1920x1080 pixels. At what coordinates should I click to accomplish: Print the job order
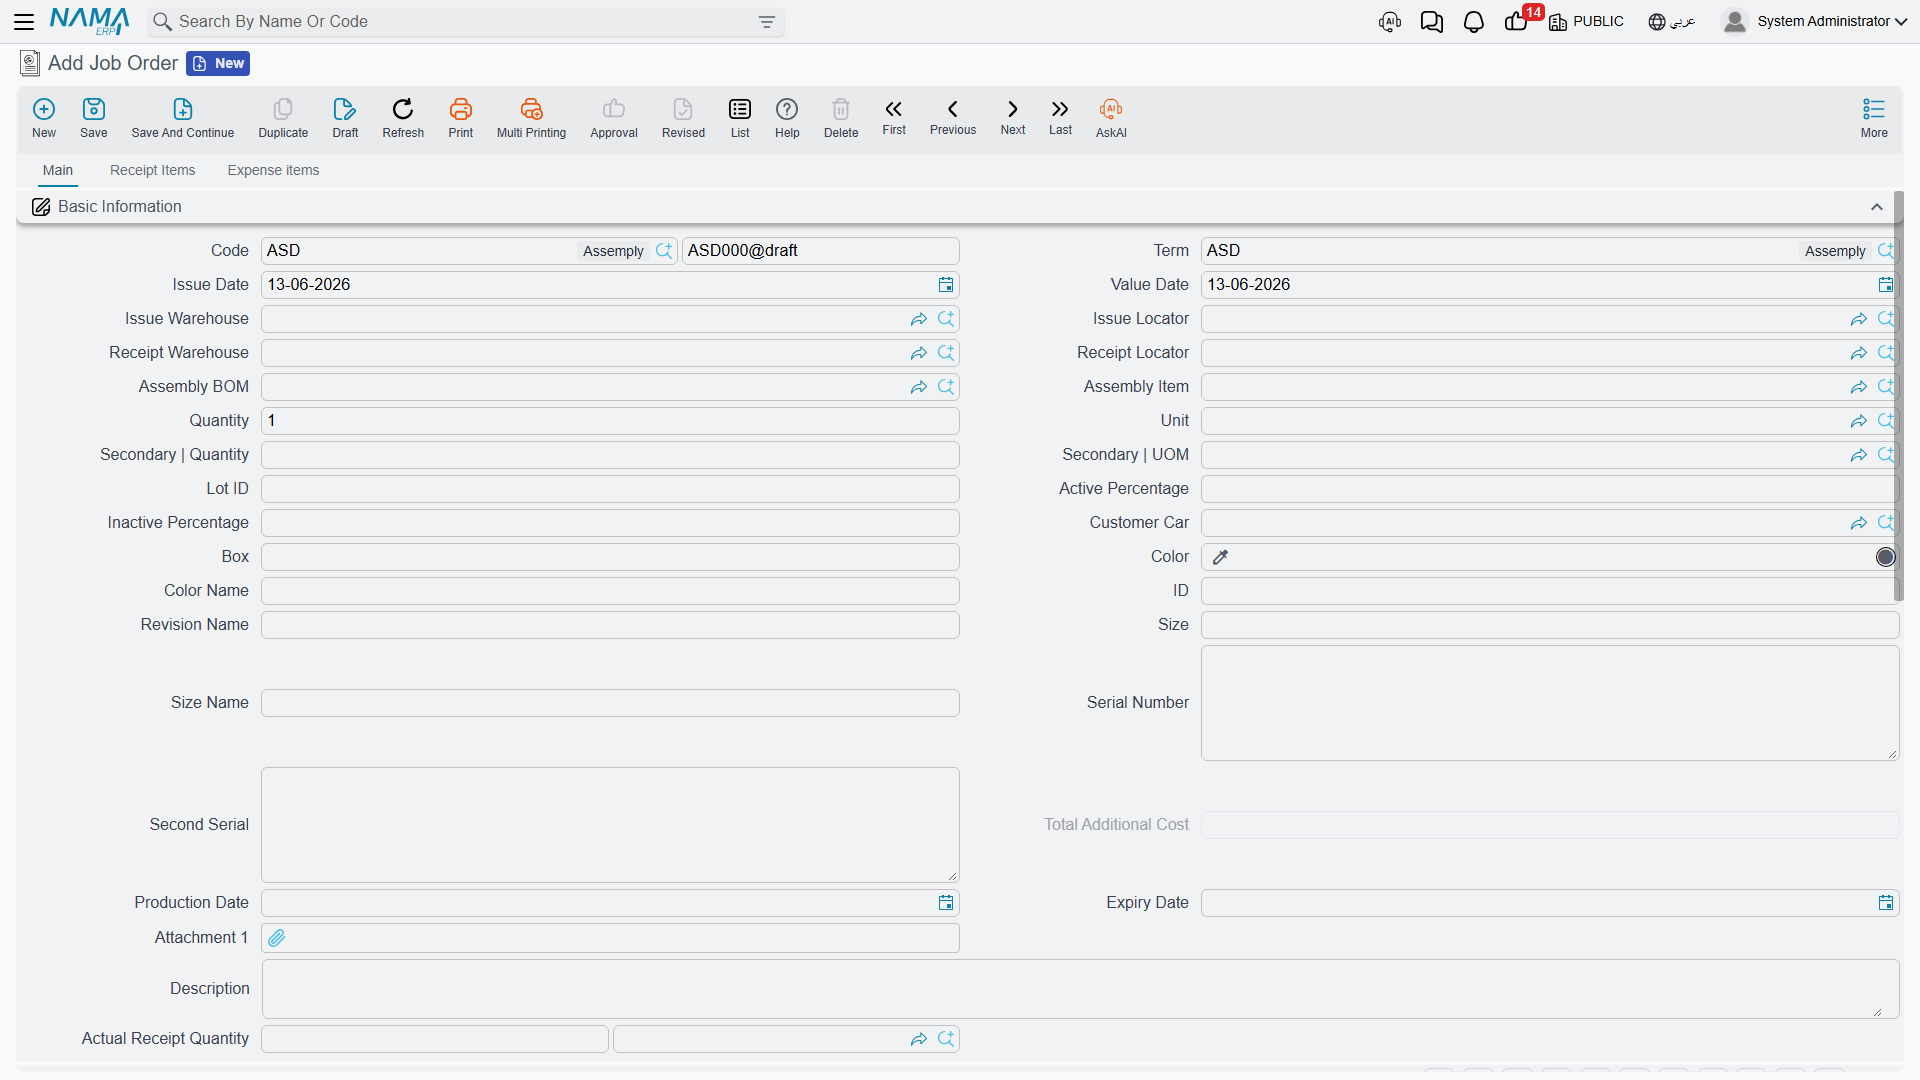click(x=461, y=118)
